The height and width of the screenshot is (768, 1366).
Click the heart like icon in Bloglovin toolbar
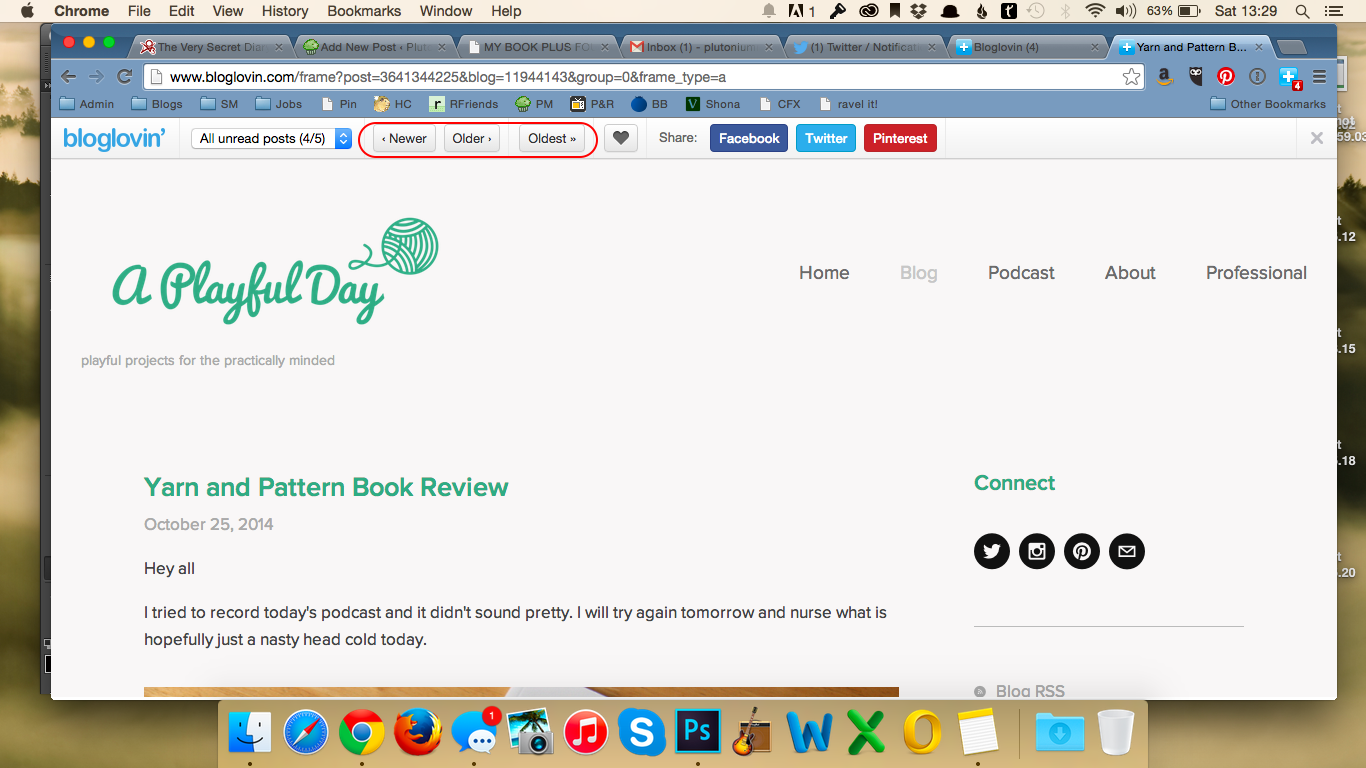[x=621, y=139]
